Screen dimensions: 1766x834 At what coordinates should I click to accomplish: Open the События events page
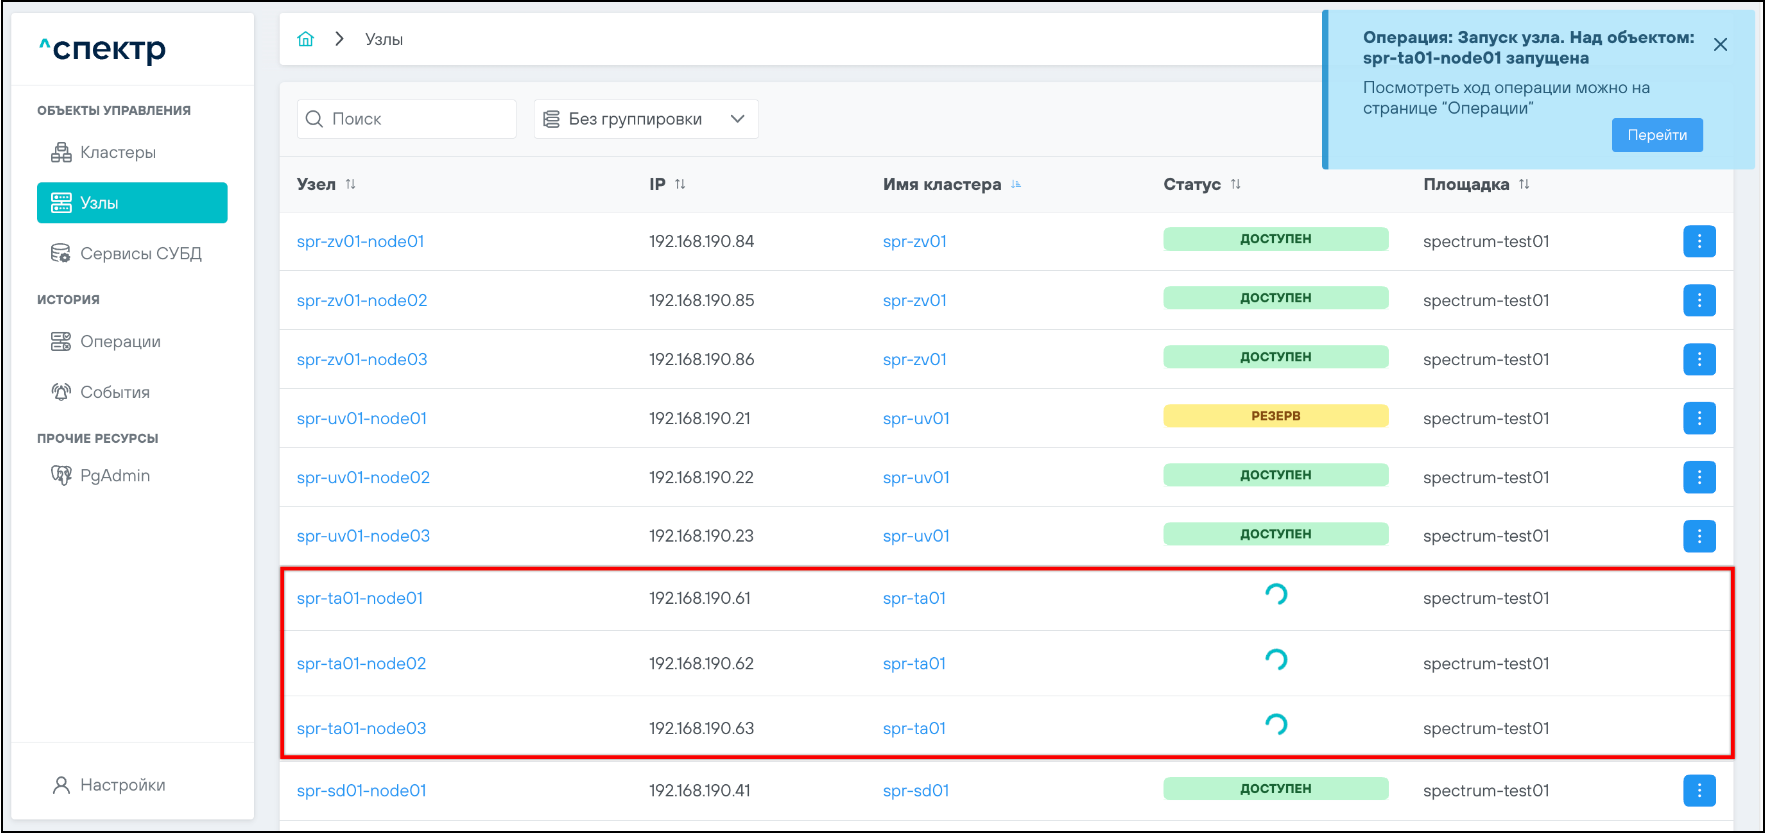(x=114, y=392)
